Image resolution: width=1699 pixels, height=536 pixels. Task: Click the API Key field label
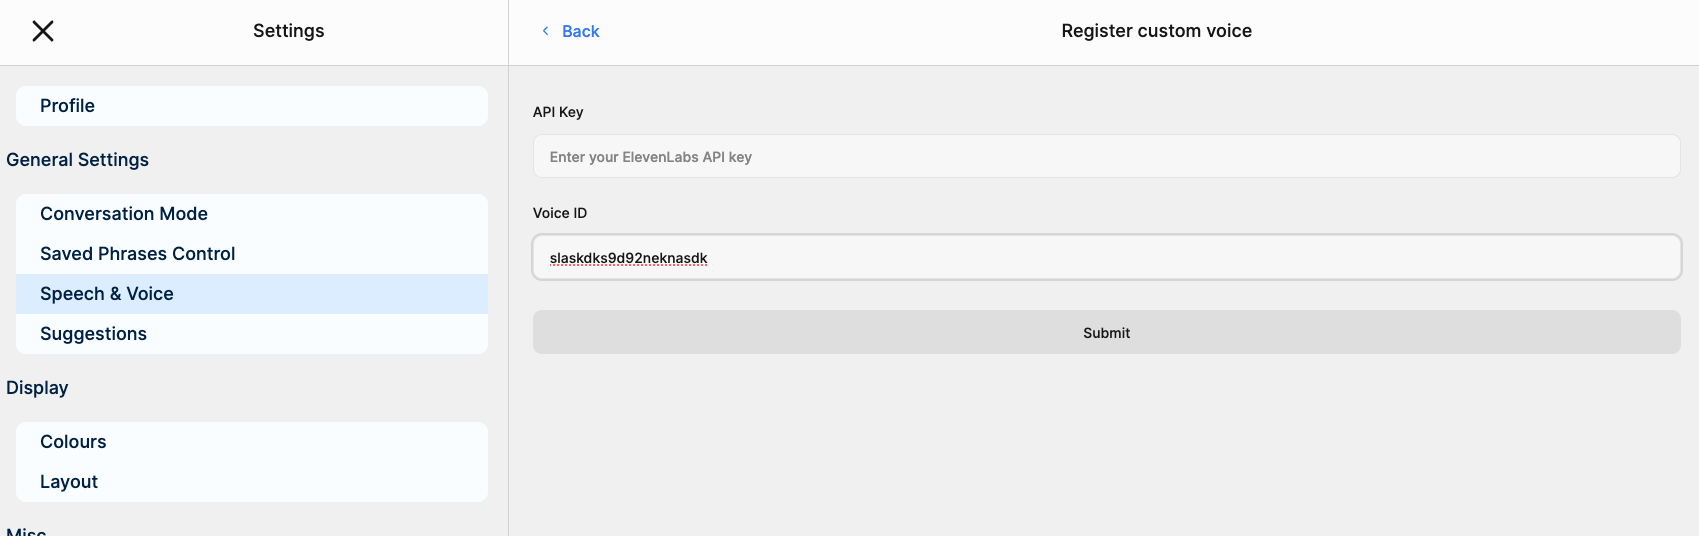[x=558, y=112]
